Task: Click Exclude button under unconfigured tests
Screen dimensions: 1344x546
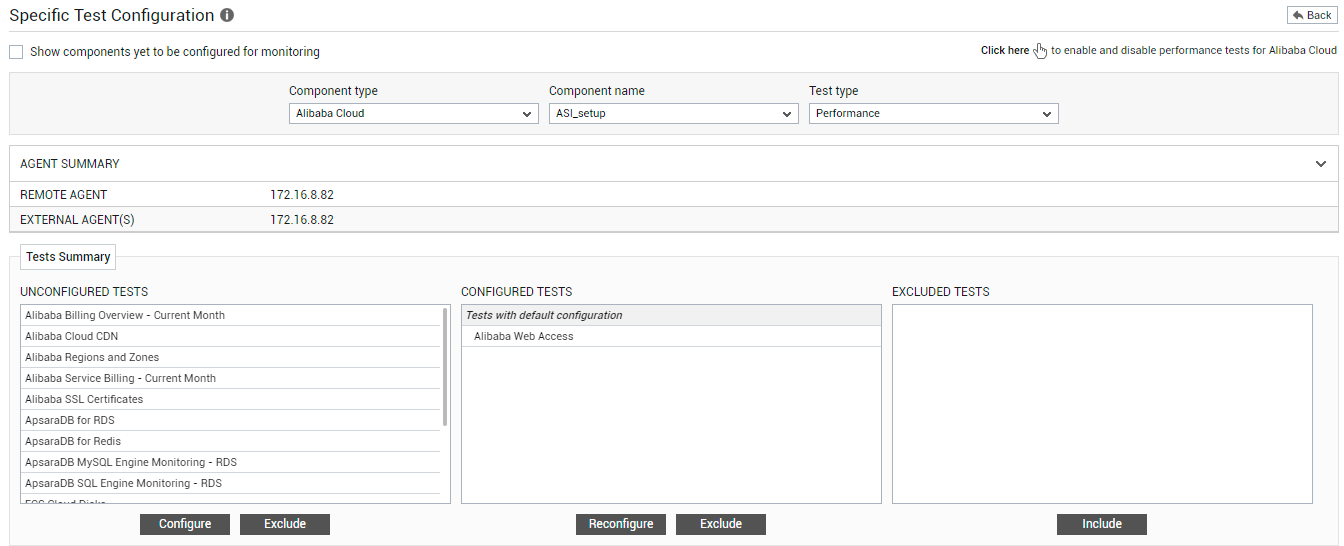Action: pyautogui.click(x=285, y=524)
